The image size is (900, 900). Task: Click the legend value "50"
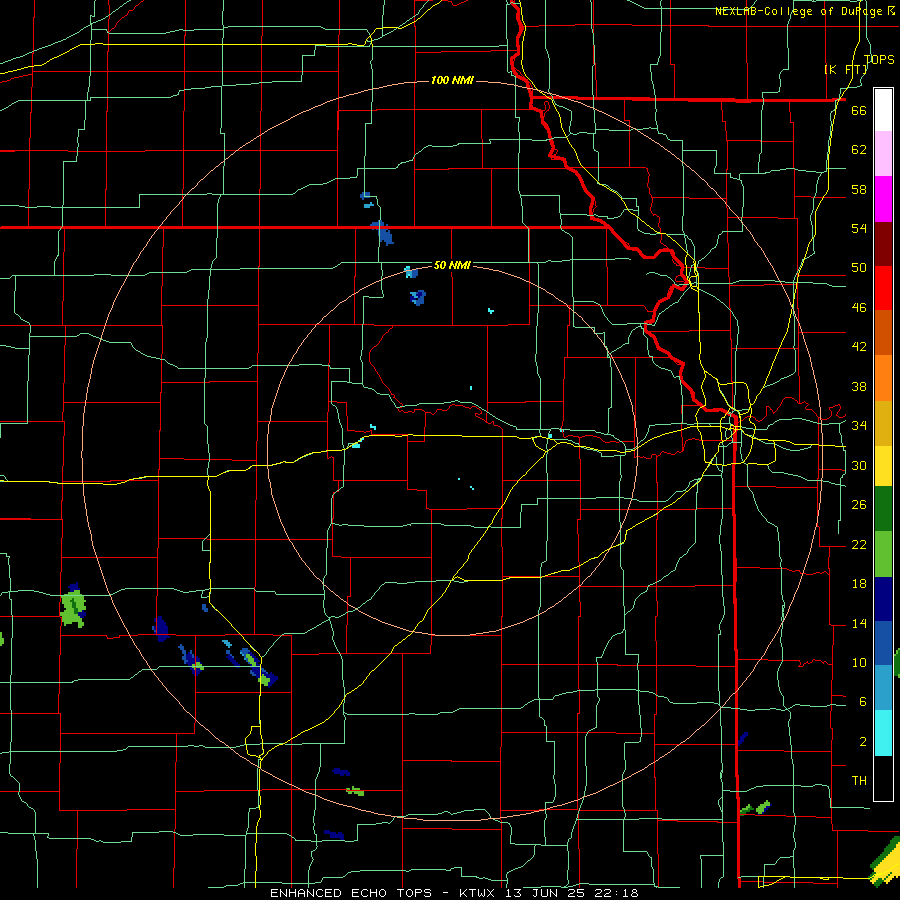pyautogui.click(x=859, y=268)
